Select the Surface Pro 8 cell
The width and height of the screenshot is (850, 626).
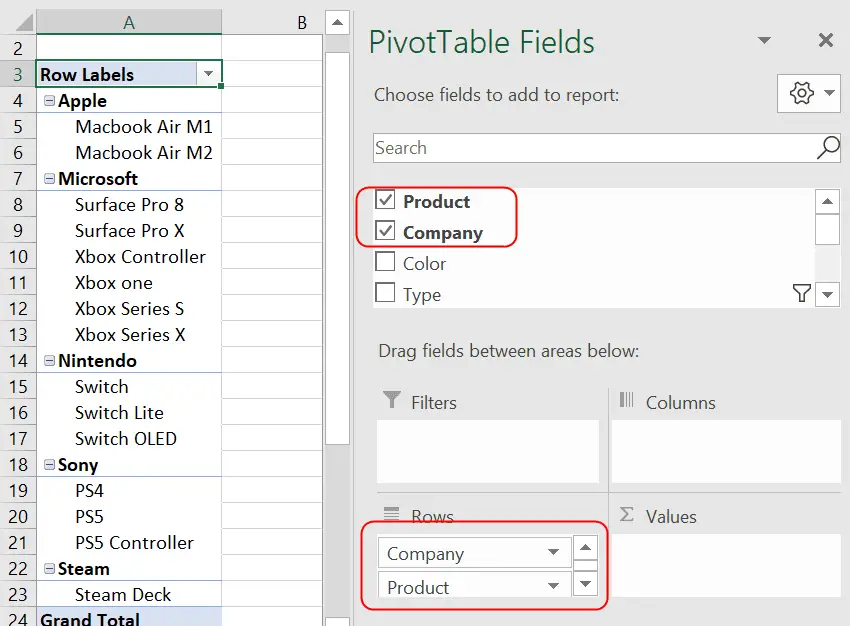click(129, 204)
